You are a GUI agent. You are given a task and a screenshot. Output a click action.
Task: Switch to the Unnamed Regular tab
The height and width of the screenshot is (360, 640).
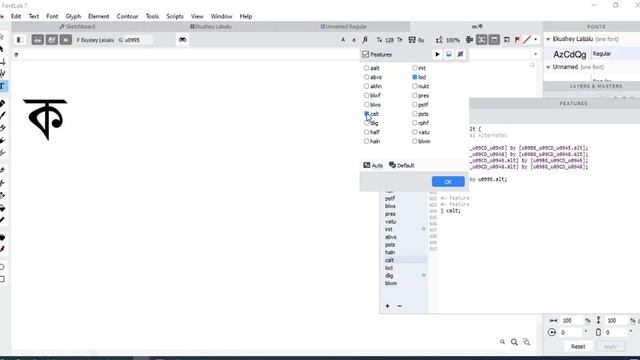[x=344, y=27]
